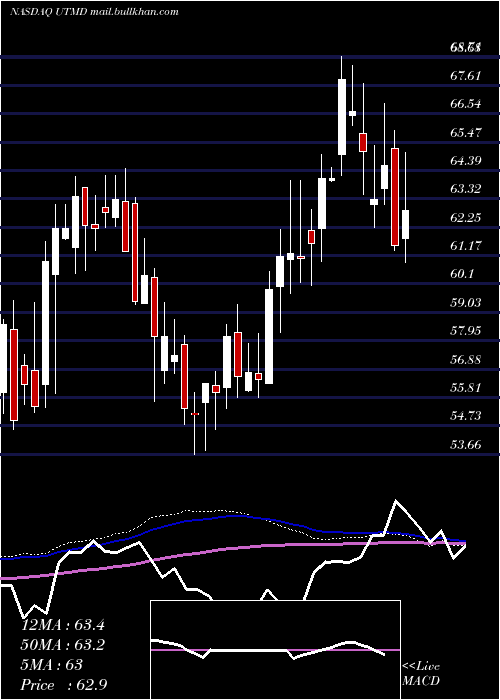Click the 50MA : 63.2 readout
This screenshot has width=500, height=700.
(63, 645)
